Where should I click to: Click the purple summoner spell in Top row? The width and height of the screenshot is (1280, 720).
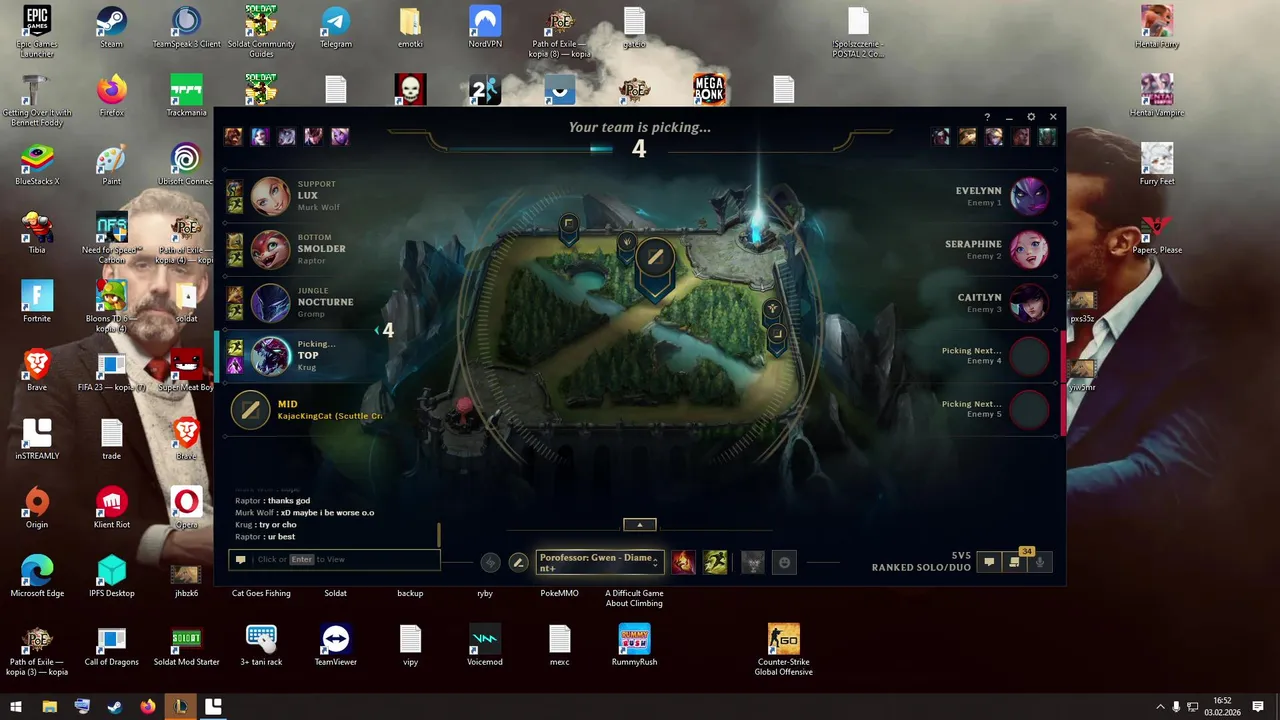(x=235, y=365)
